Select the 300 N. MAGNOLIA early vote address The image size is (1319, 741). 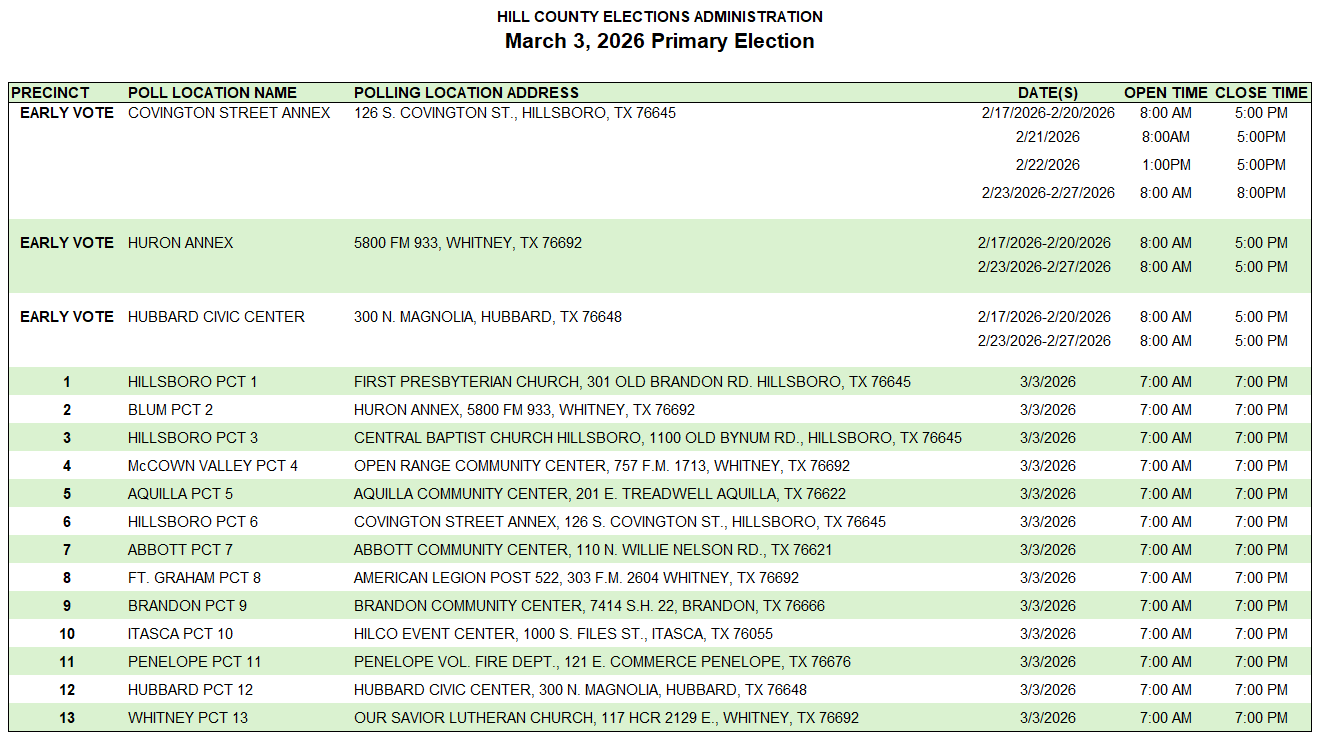pyautogui.click(x=488, y=317)
